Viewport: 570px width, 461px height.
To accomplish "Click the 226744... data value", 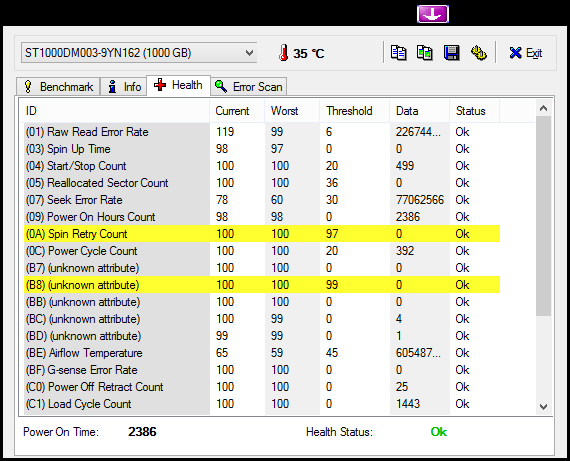I will [418, 132].
